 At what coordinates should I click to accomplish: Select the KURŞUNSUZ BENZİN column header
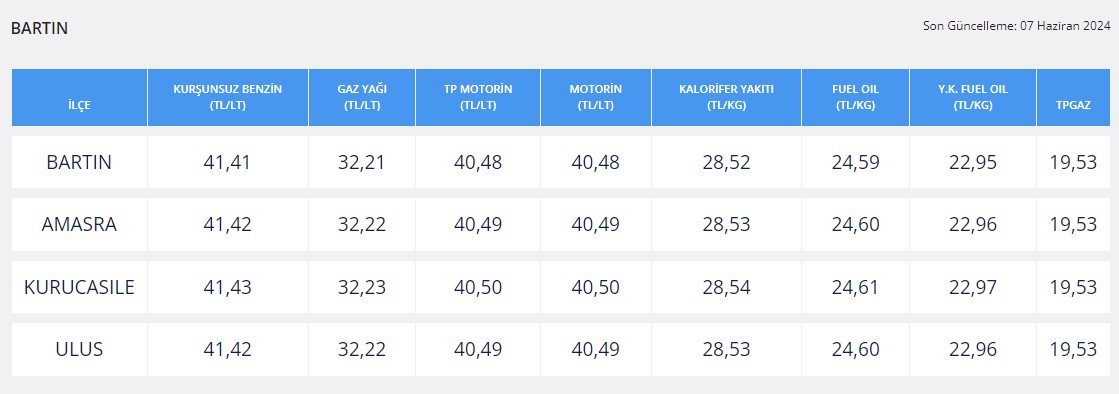(228, 98)
